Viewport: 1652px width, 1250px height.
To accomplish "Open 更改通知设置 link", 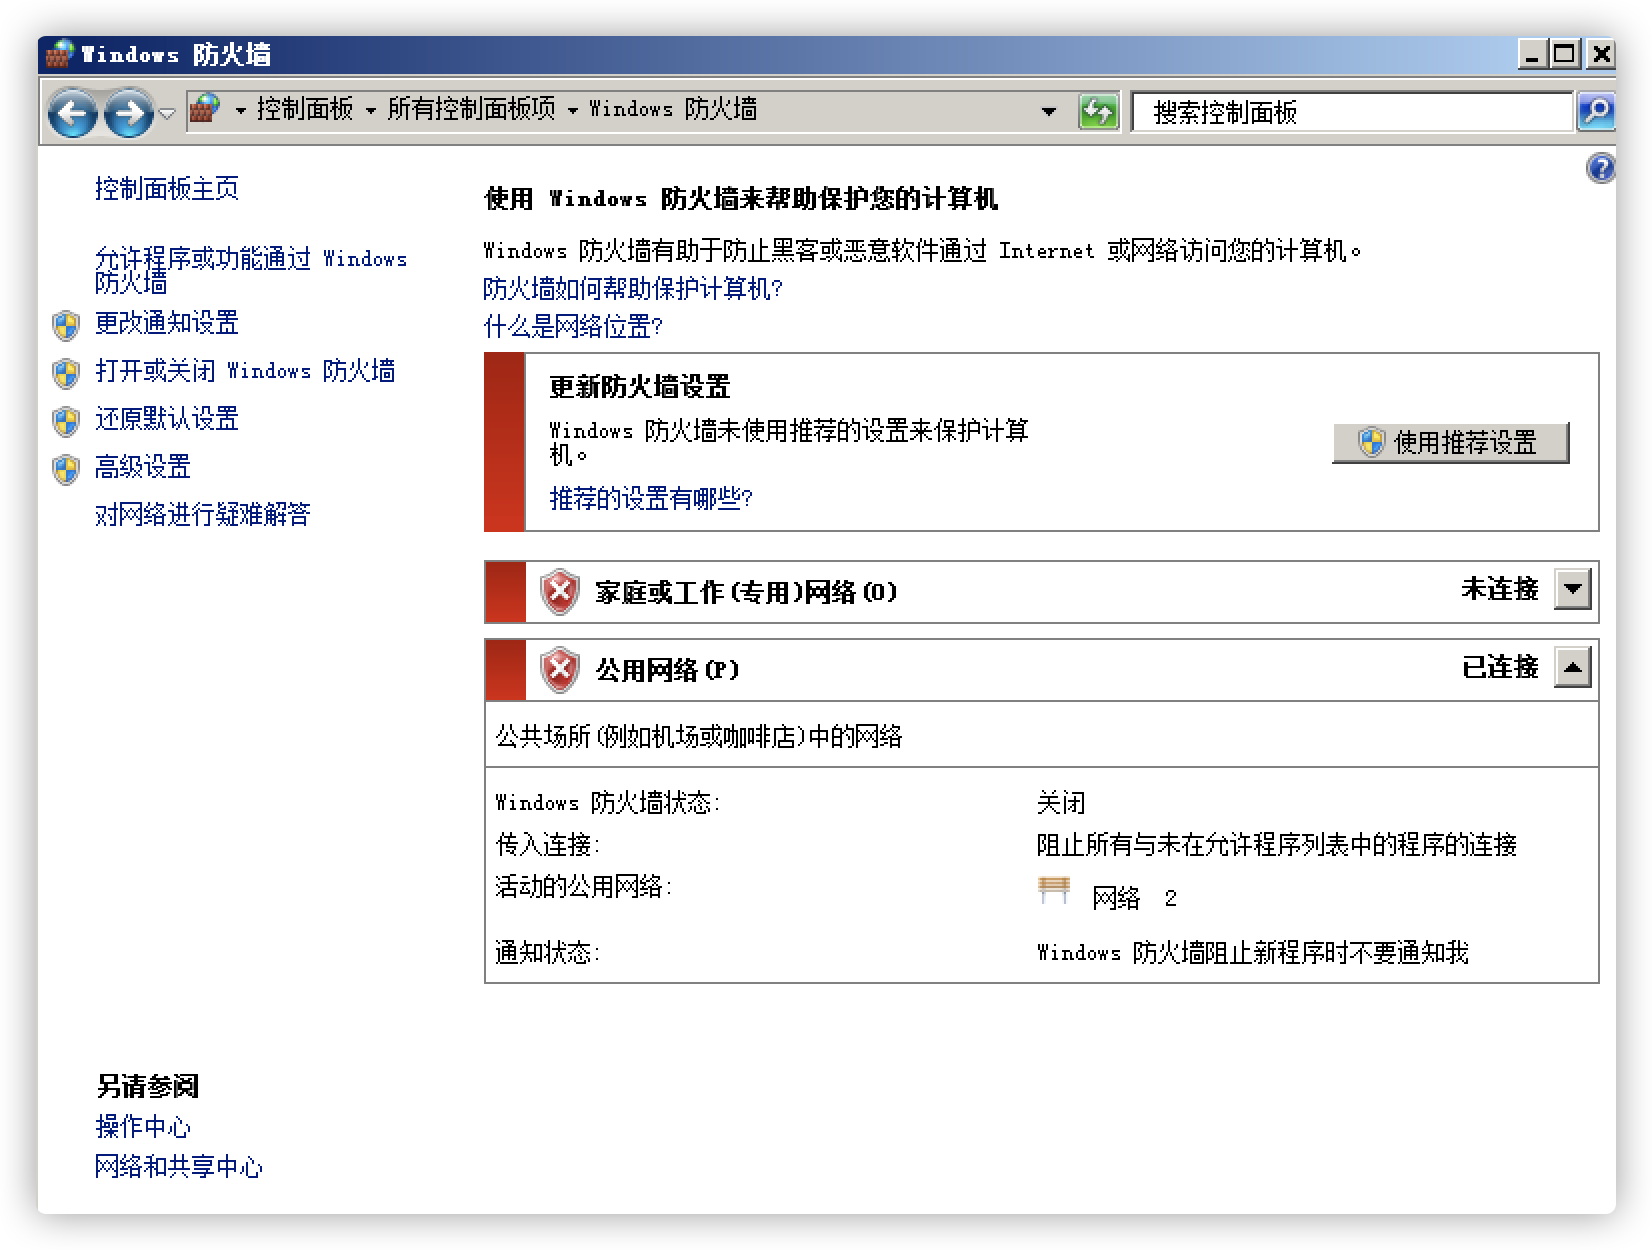I will (167, 323).
